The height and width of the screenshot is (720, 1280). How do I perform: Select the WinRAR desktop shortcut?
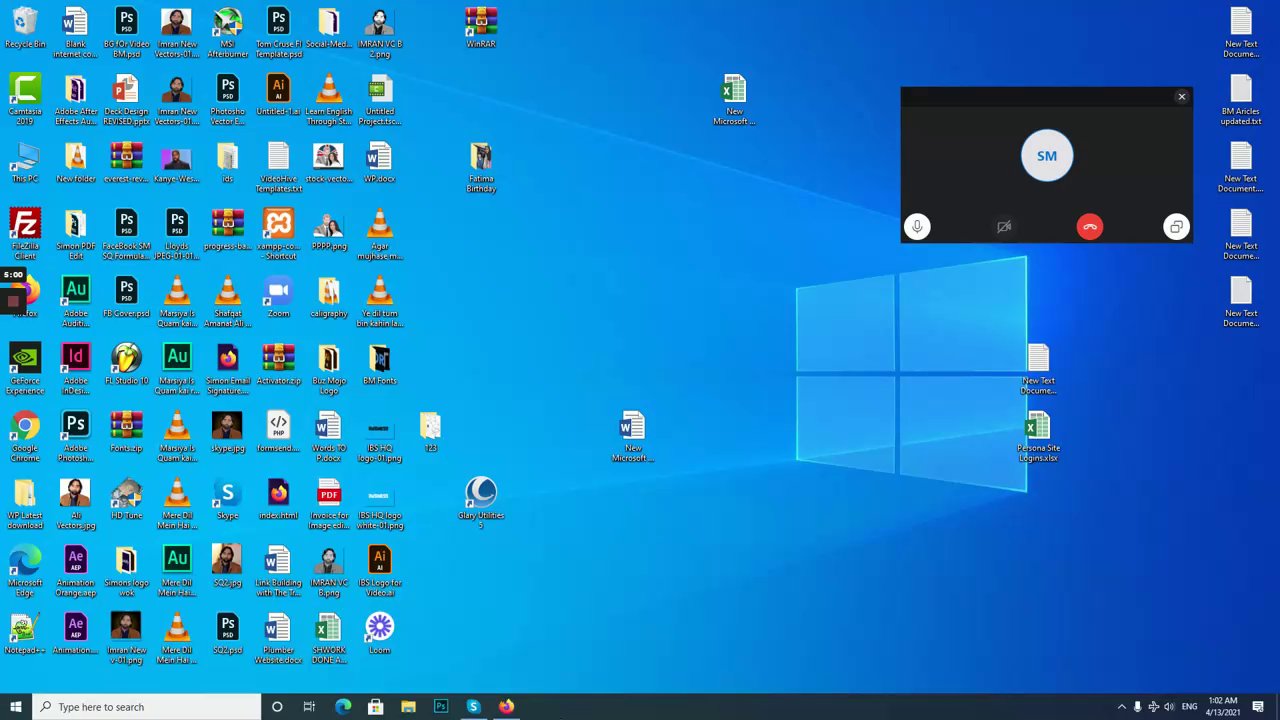click(481, 29)
